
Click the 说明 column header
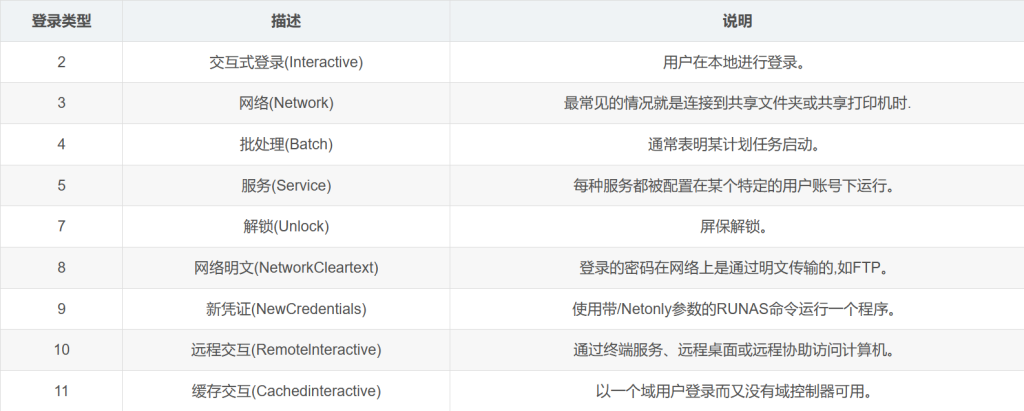pos(737,21)
